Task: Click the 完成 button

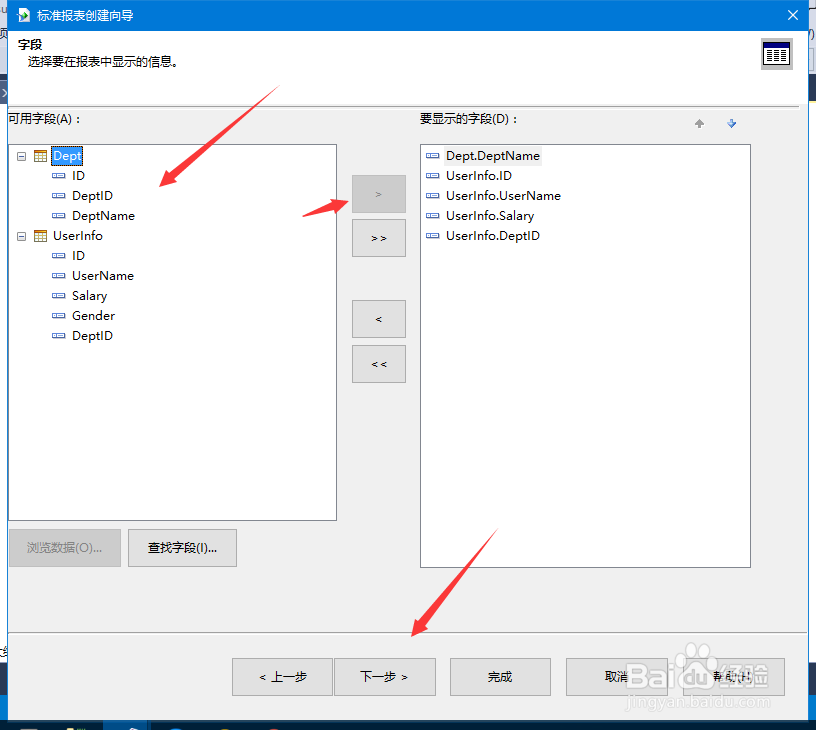Action: [x=499, y=677]
